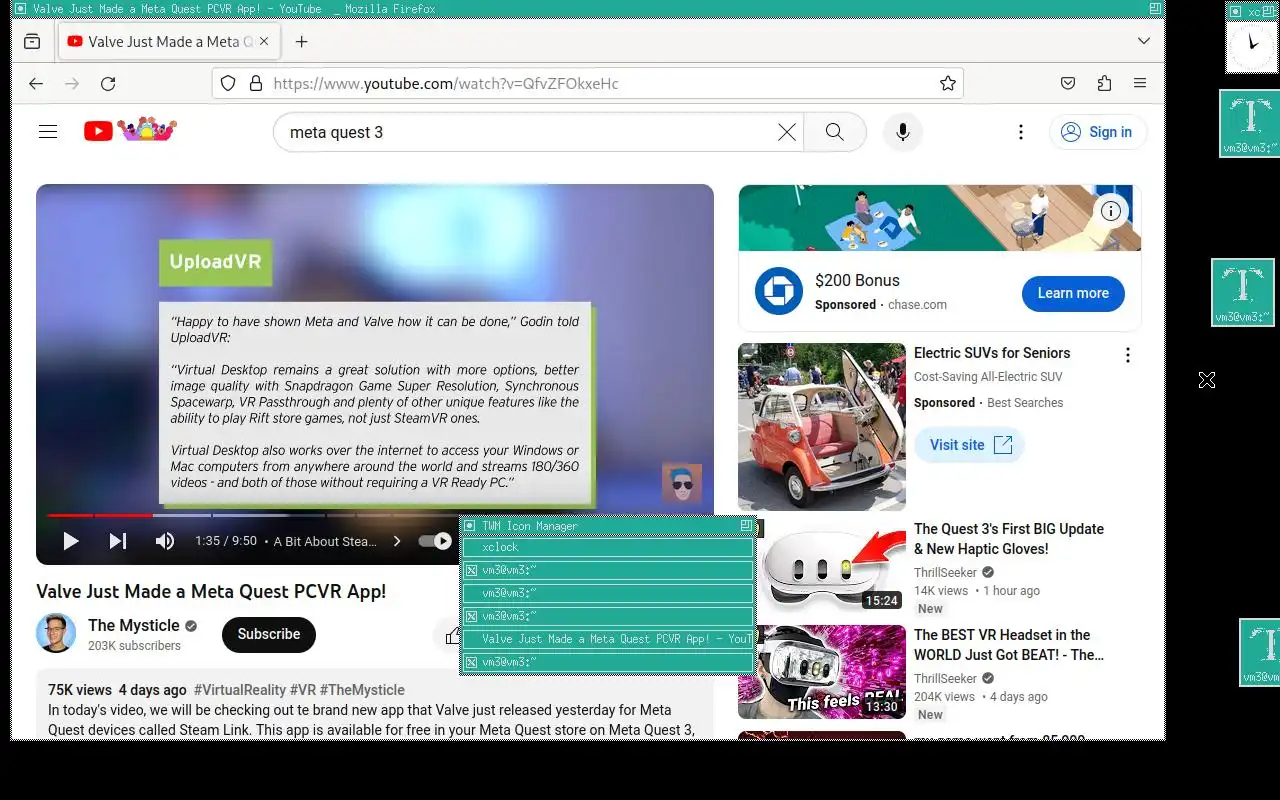1280x800 pixels.
Task: Reload the current YouTube page
Action: (x=108, y=83)
